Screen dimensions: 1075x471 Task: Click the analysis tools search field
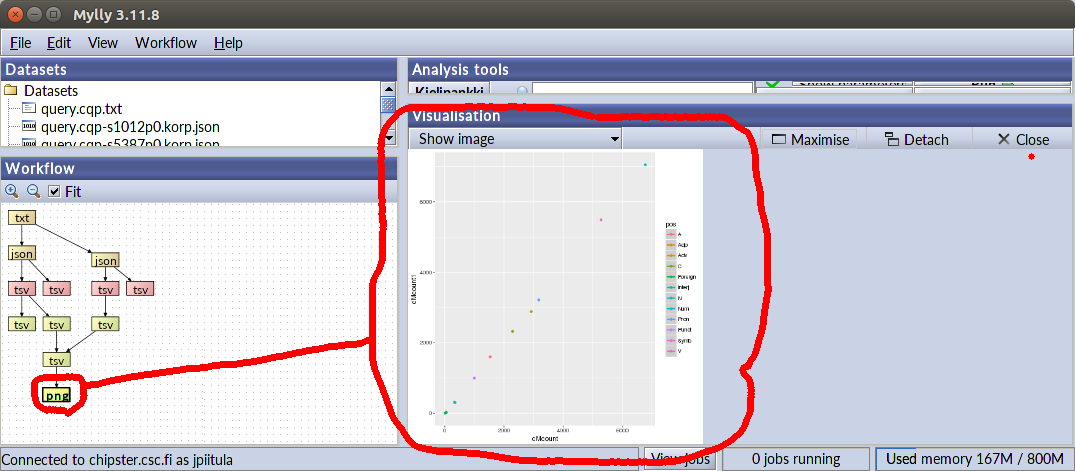point(640,90)
